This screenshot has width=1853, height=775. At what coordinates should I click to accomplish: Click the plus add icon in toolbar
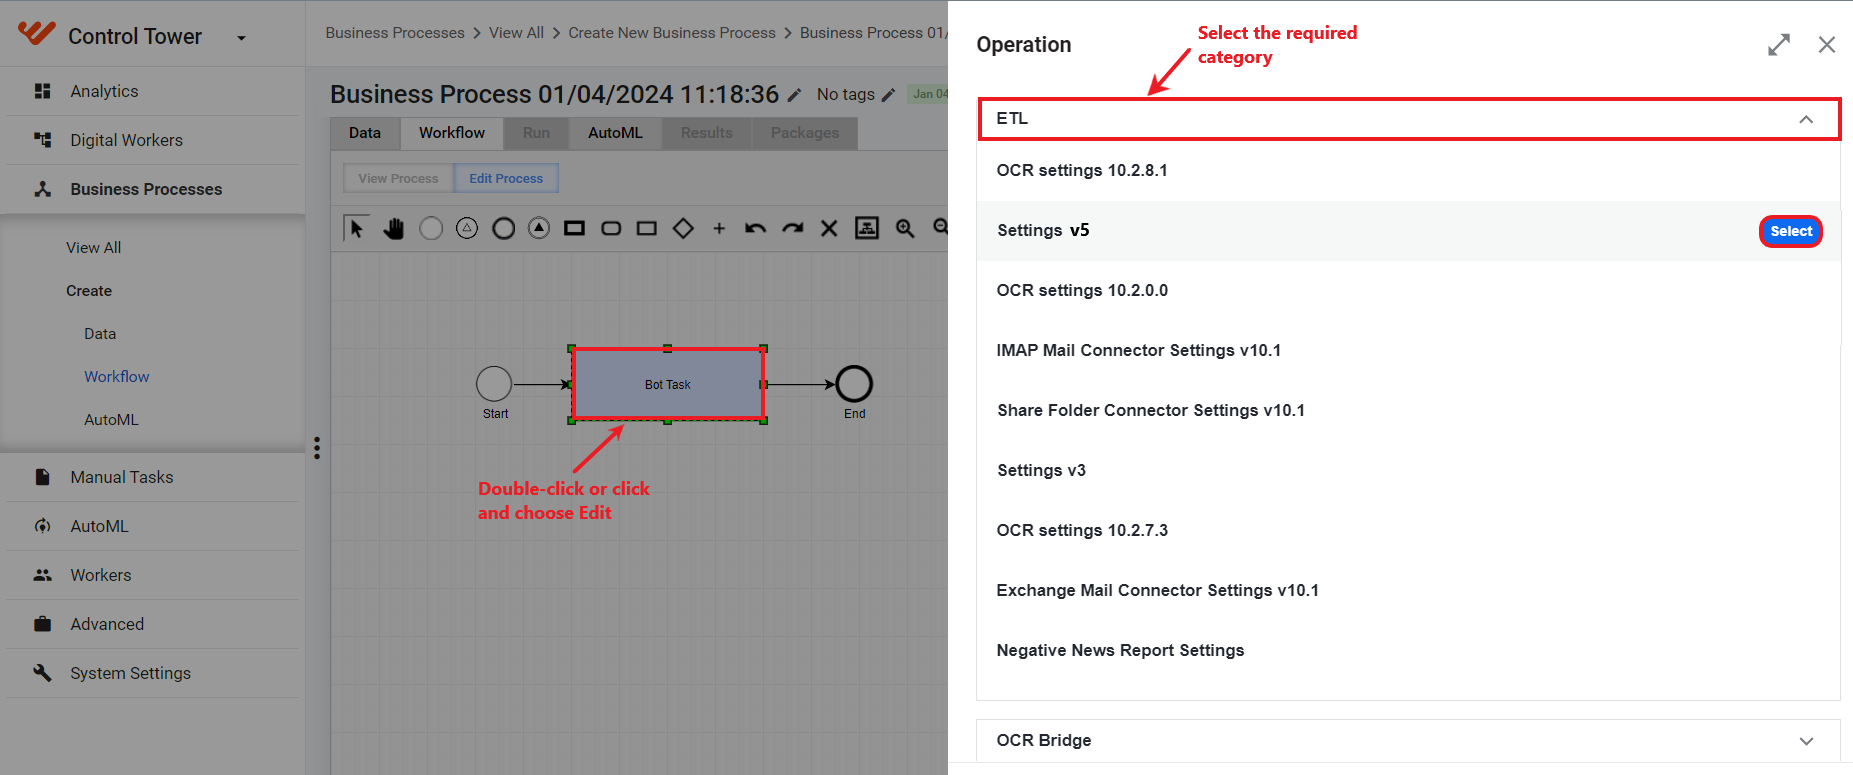coord(719,228)
